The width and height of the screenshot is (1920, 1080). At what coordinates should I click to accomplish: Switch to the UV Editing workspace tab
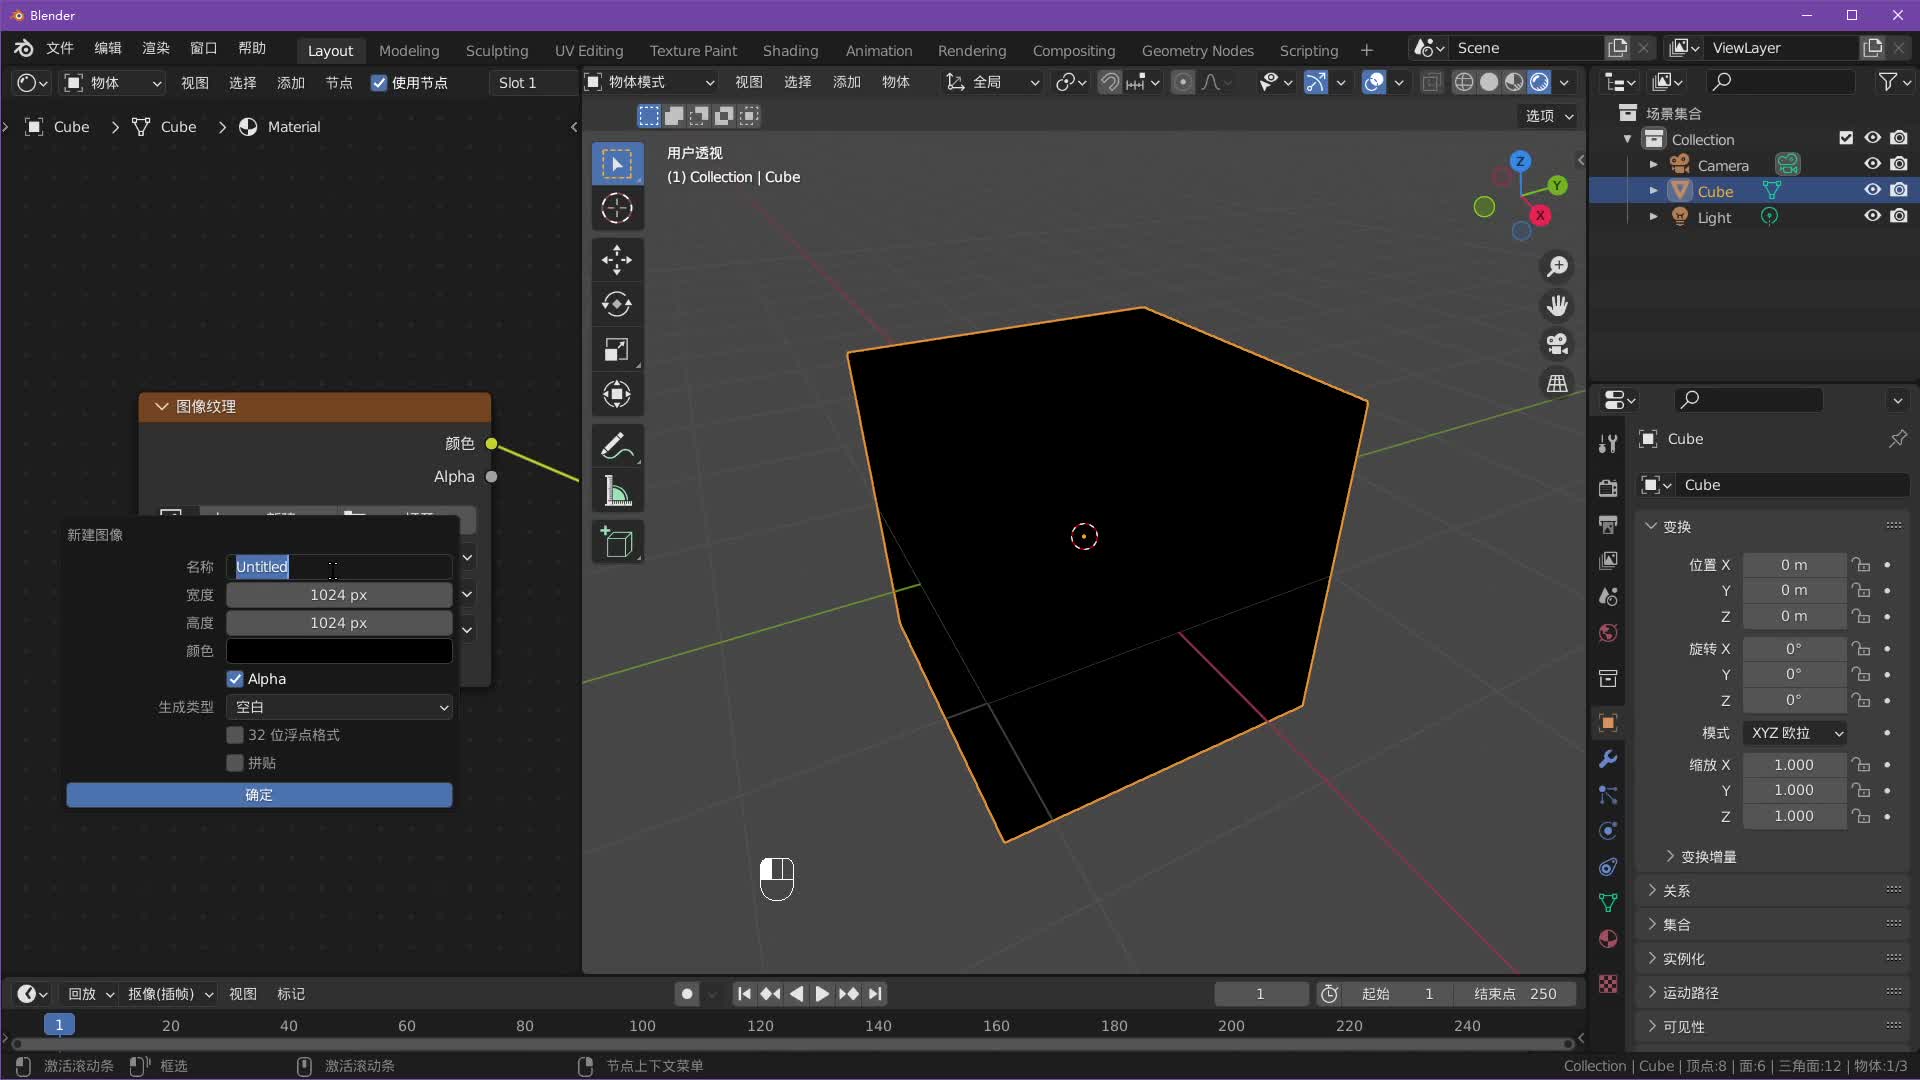click(x=589, y=50)
